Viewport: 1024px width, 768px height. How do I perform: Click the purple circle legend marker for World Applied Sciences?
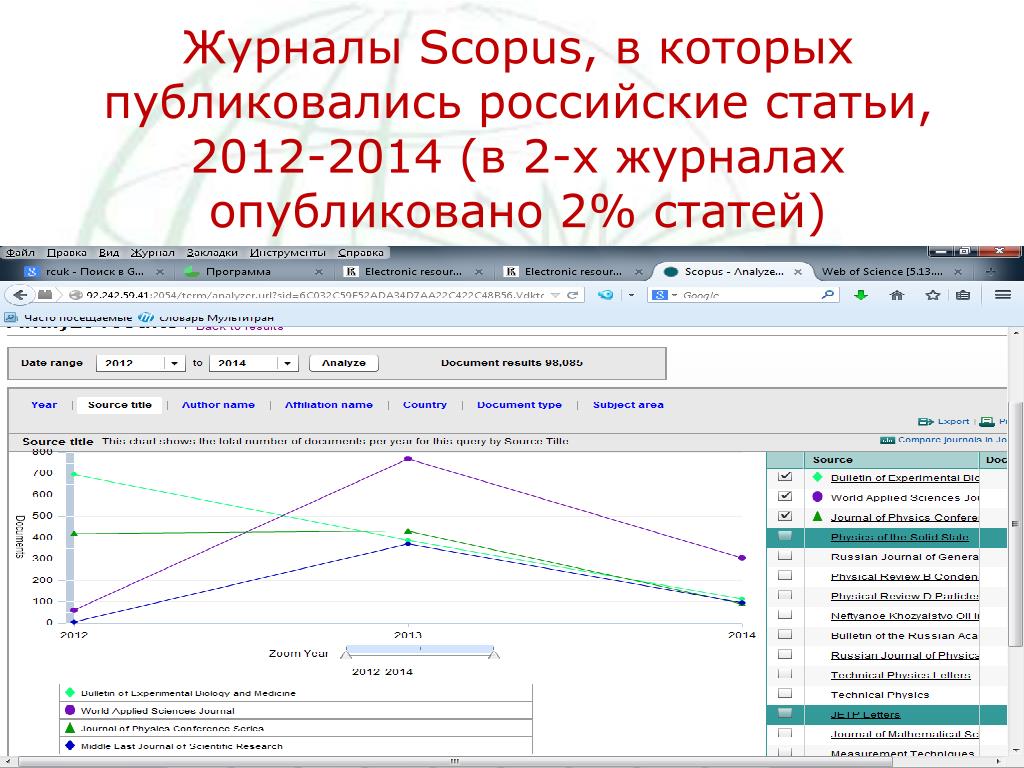(71, 711)
